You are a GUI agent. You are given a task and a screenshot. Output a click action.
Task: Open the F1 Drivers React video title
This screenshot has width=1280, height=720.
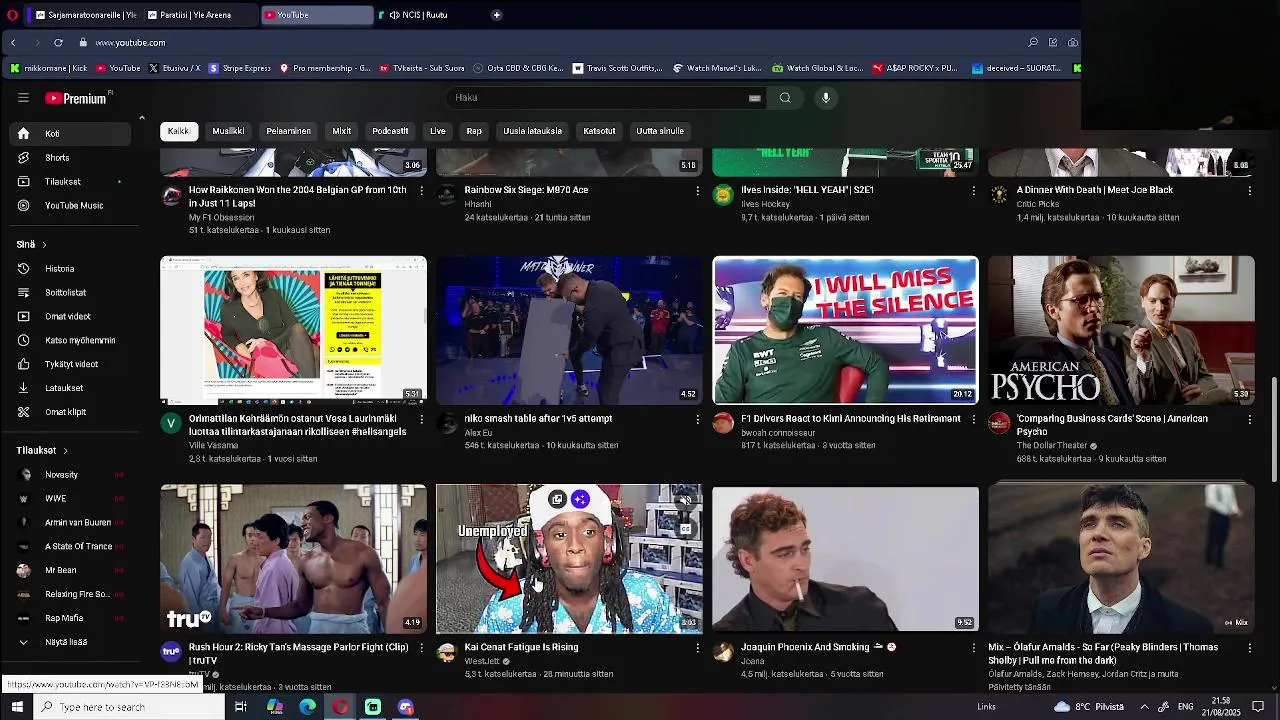click(851, 419)
